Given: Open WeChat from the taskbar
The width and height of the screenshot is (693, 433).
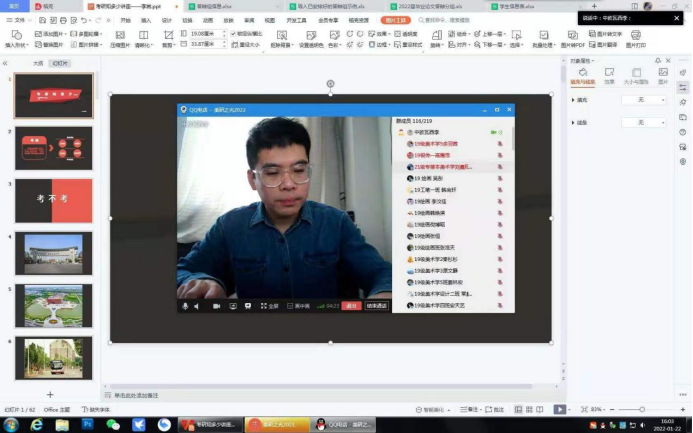Looking at the screenshot, I should coord(113,425).
